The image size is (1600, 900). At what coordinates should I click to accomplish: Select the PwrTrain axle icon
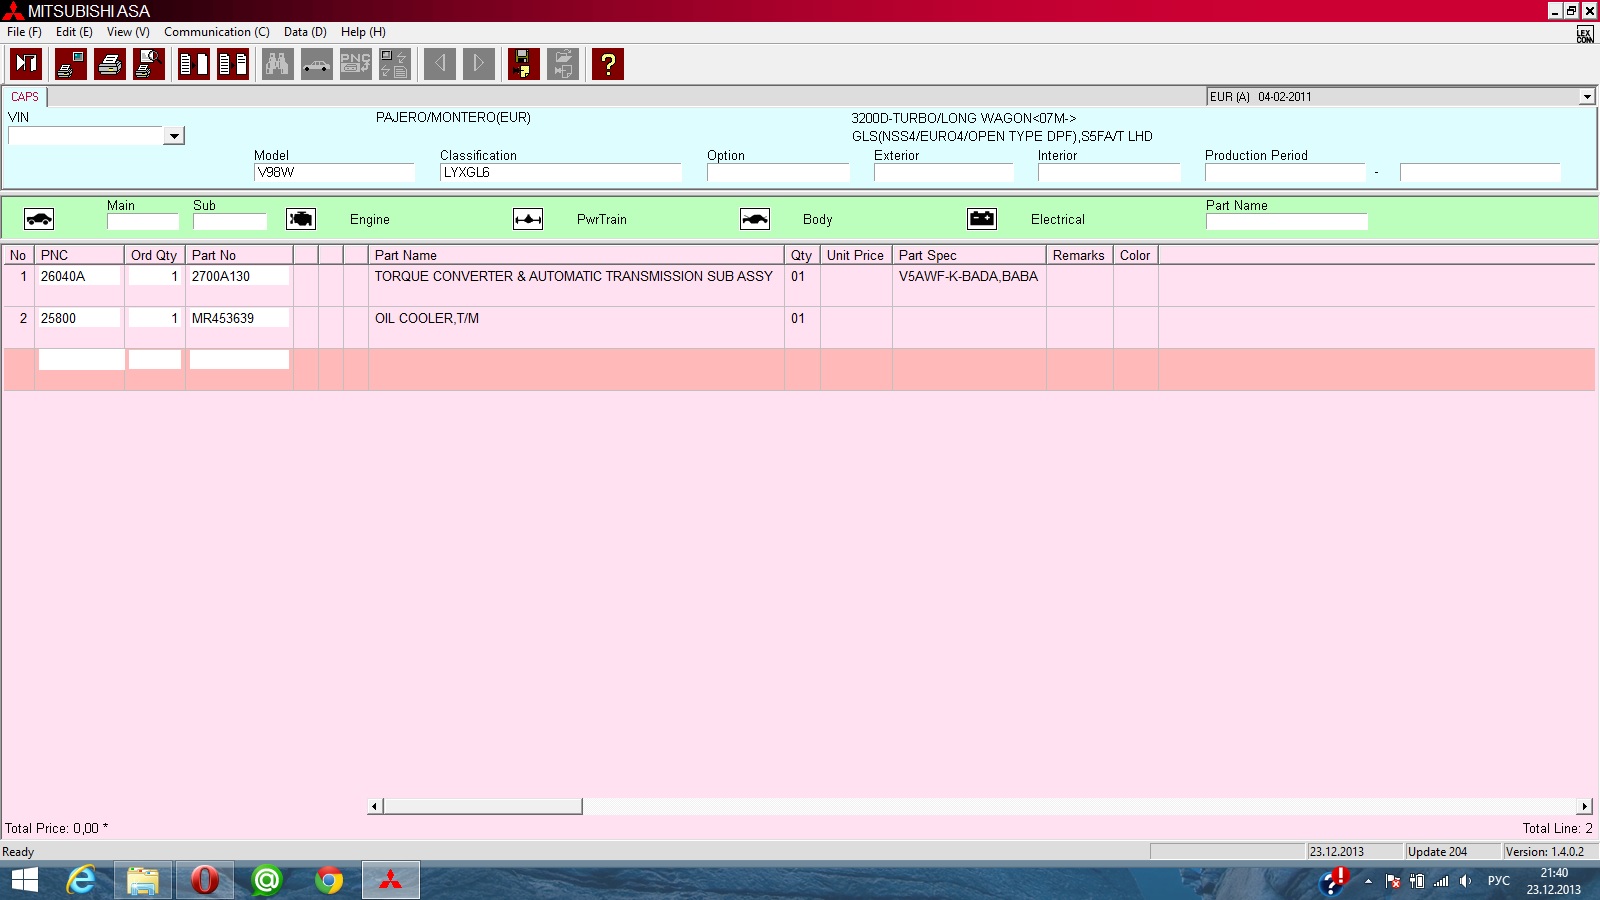pyautogui.click(x=528, y=219)
